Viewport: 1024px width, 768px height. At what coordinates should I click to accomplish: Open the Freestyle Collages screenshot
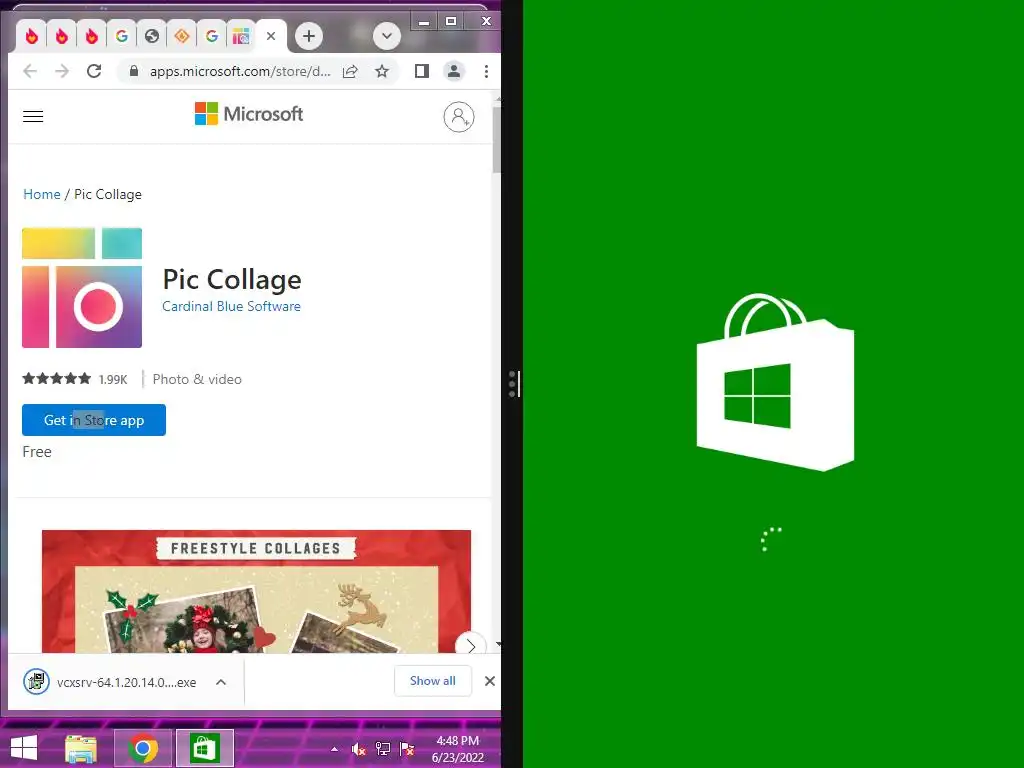point(256,591)
